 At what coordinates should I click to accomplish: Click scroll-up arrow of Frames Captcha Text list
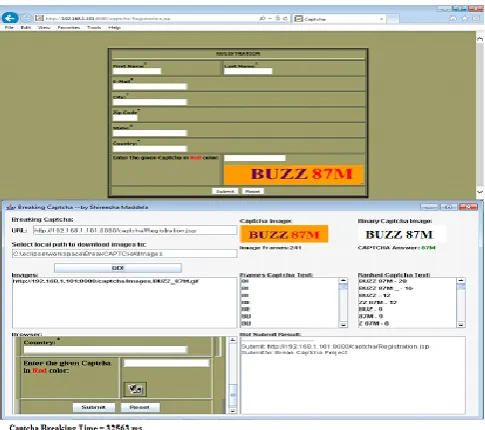[x=343, y=281]
